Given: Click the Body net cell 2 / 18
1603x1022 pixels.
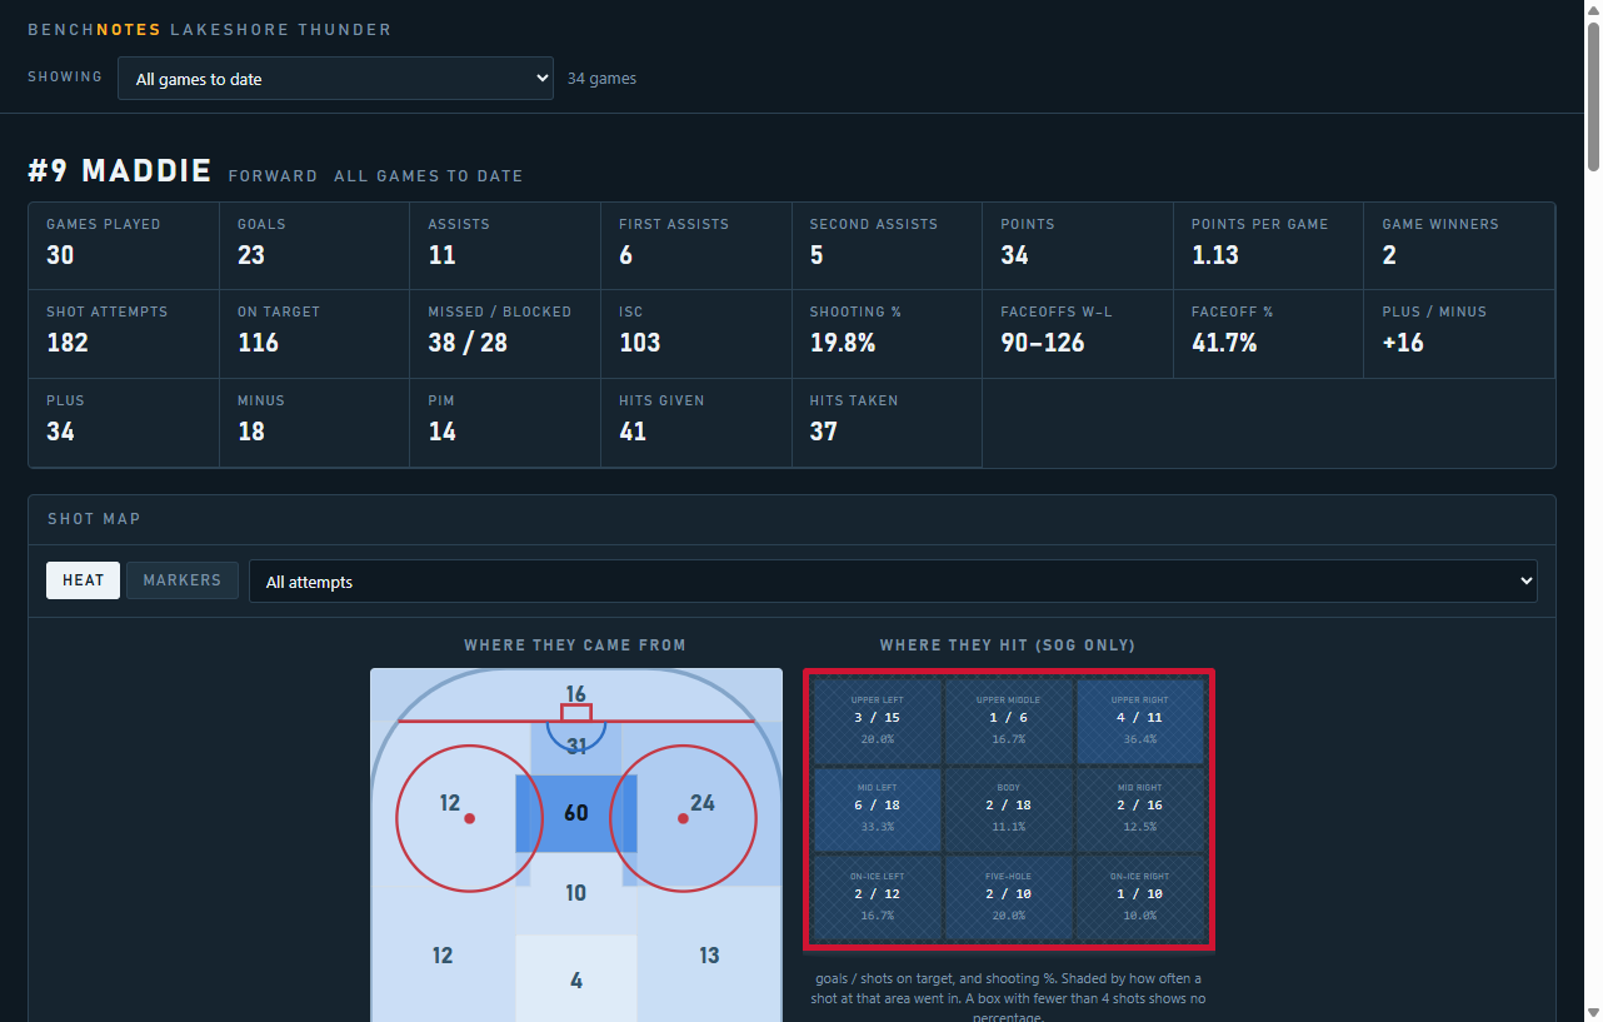Looking at the screenshot, I should click(x=1008, y=809).
